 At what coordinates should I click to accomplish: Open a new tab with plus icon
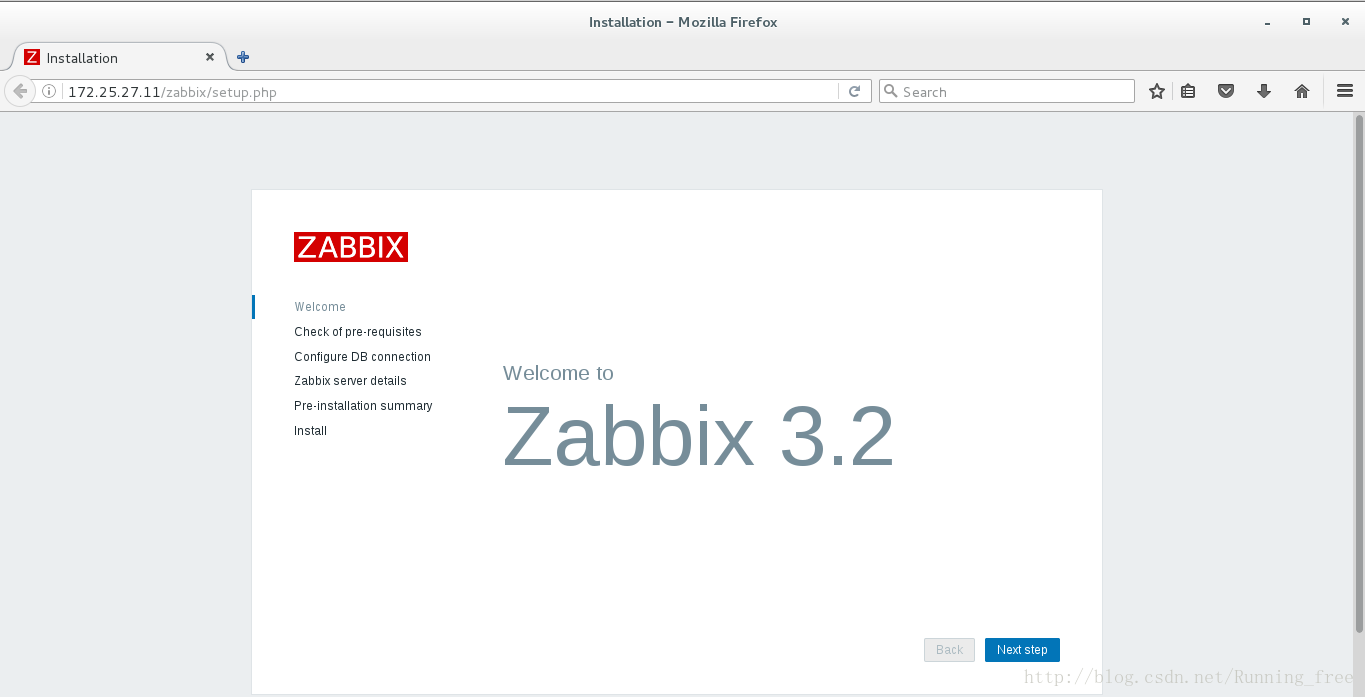243,57
